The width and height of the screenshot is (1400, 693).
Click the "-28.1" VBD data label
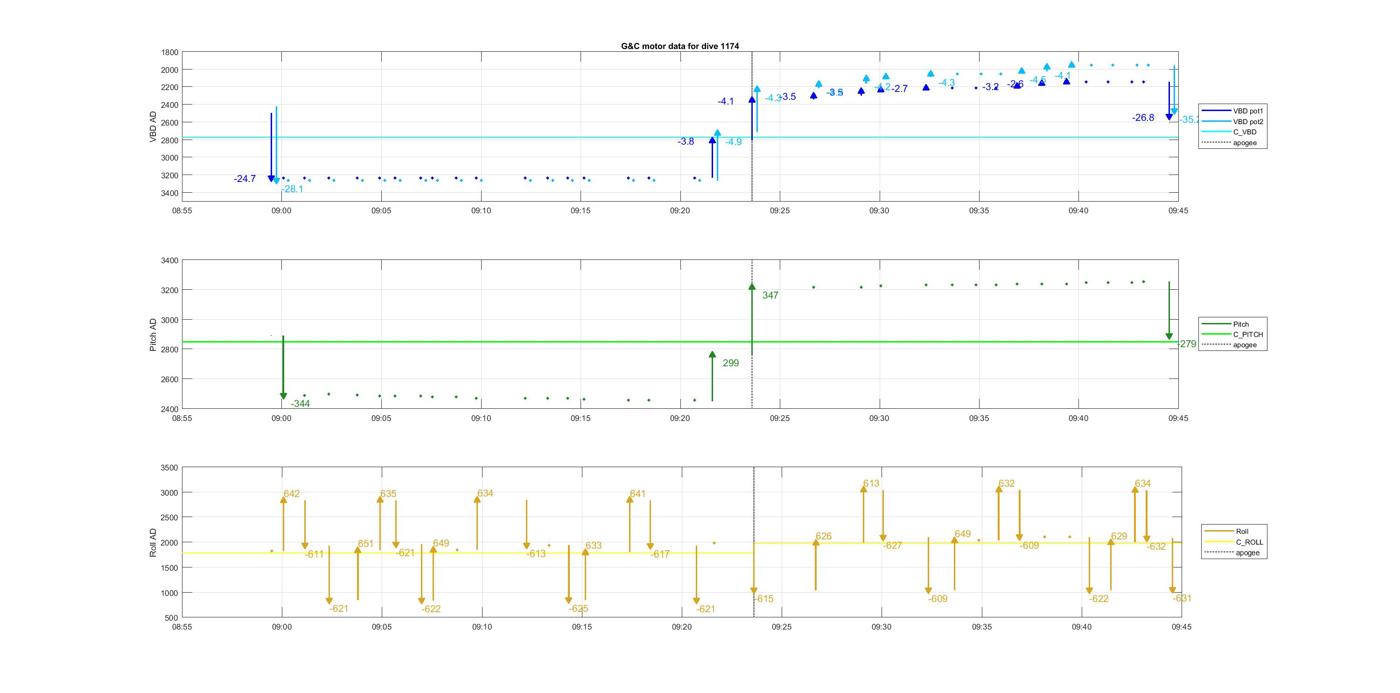click(x=292, y=189)
